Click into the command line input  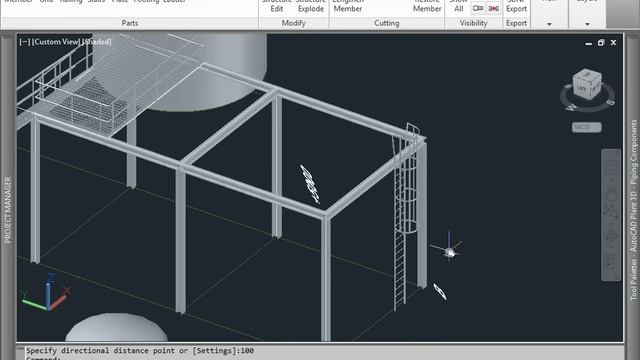coord(324,358)
